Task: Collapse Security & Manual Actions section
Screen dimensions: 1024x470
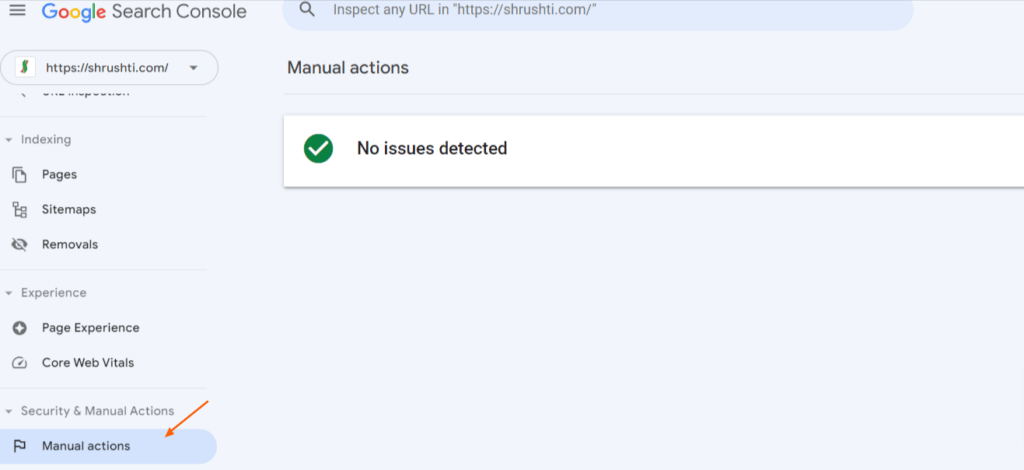Action: [9, 411]
